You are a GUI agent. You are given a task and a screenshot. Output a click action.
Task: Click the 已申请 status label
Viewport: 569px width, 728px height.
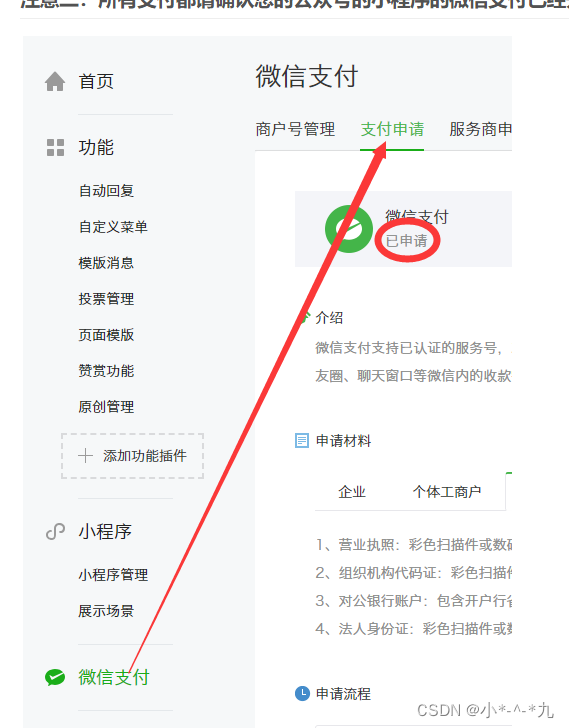[407, 240]
